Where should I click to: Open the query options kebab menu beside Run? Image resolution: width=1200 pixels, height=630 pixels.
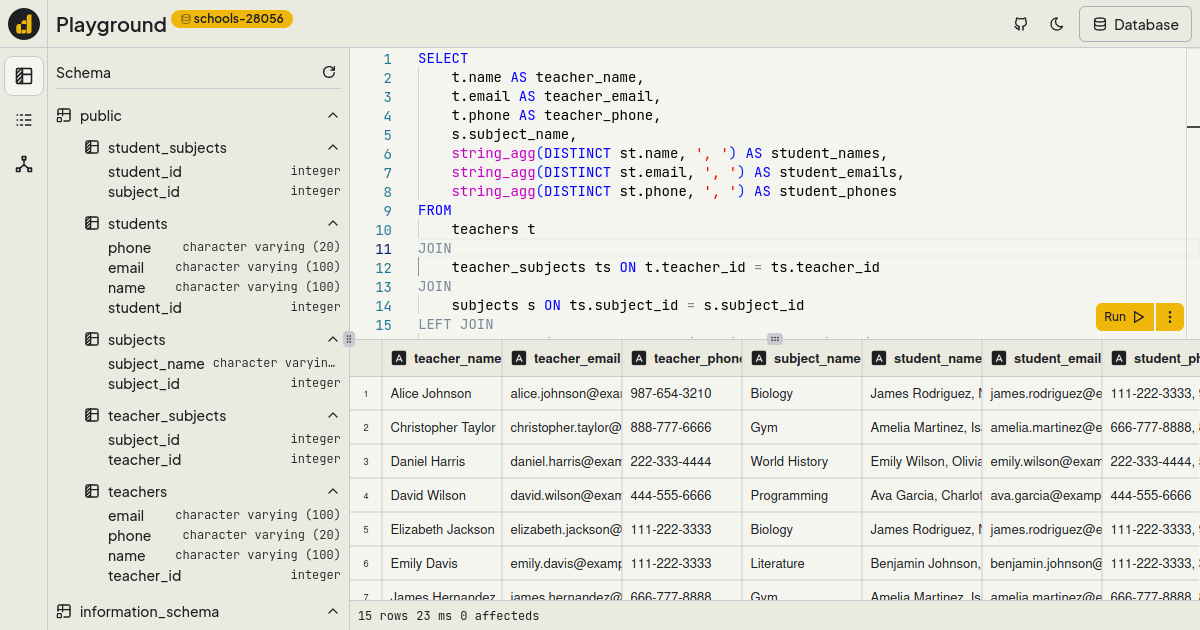1169,316
